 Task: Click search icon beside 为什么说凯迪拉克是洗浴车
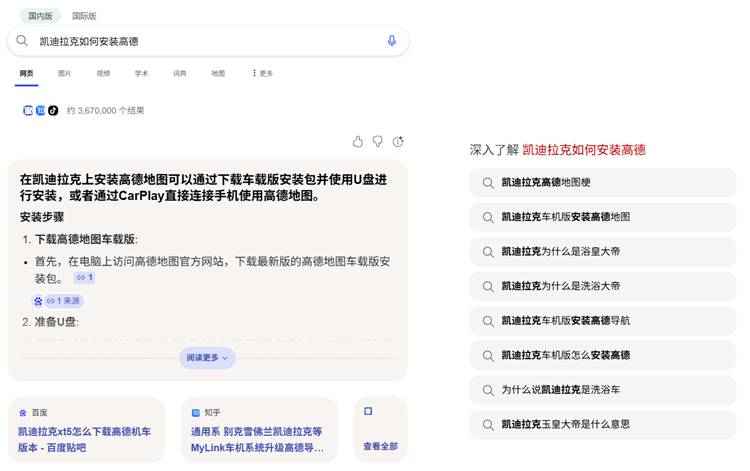click(x=488, y=390)
